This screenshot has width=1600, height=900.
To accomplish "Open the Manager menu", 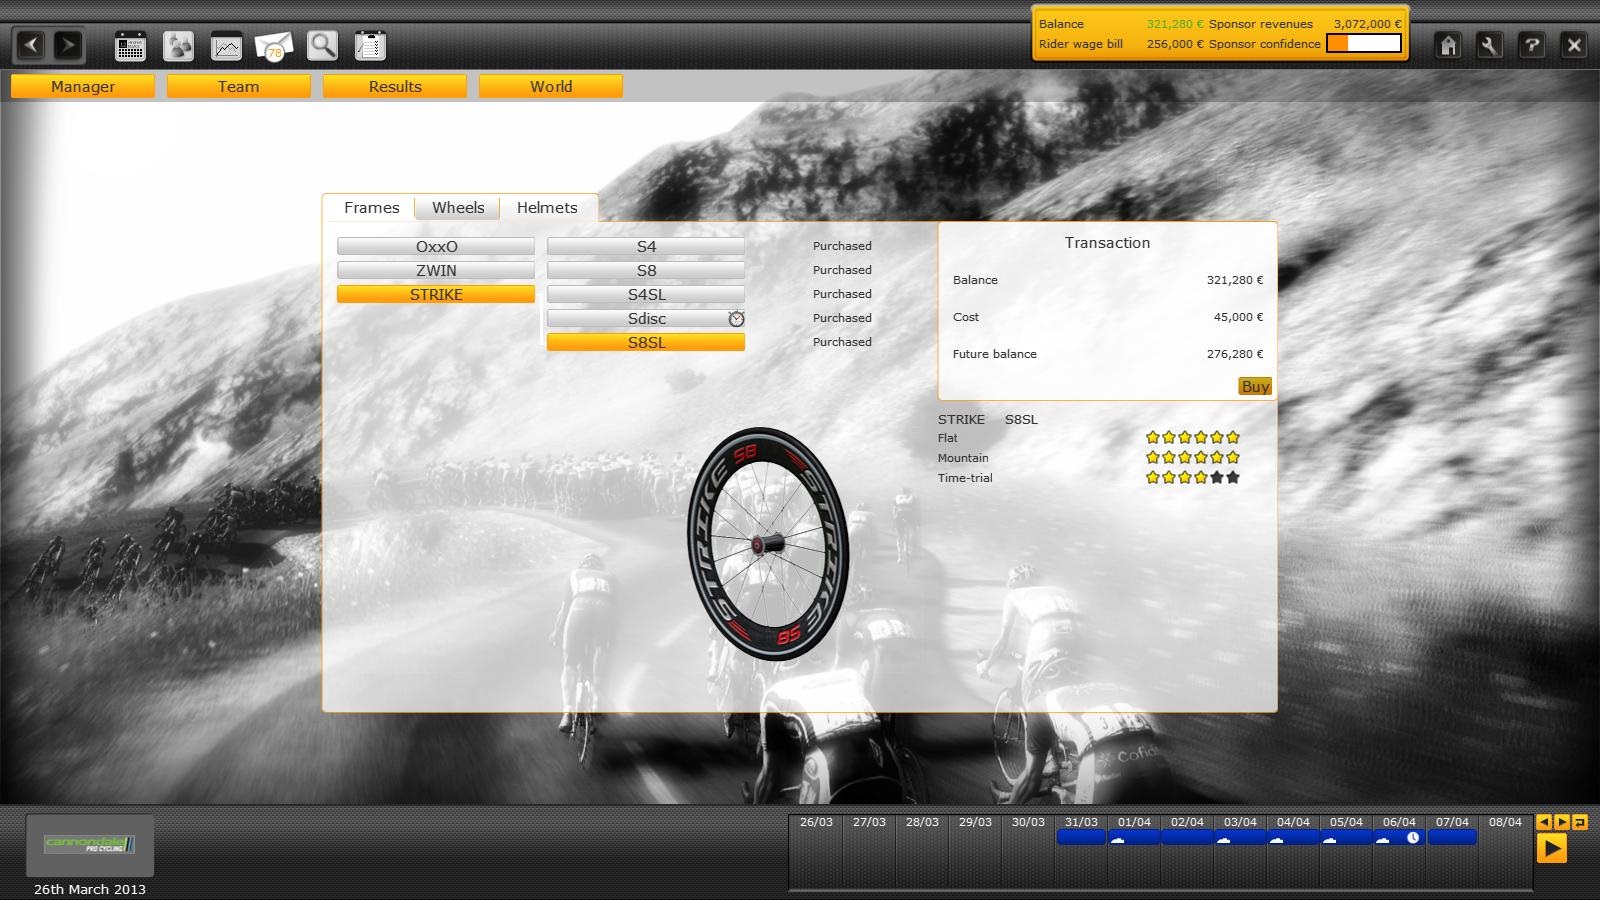I will point(83,87).
